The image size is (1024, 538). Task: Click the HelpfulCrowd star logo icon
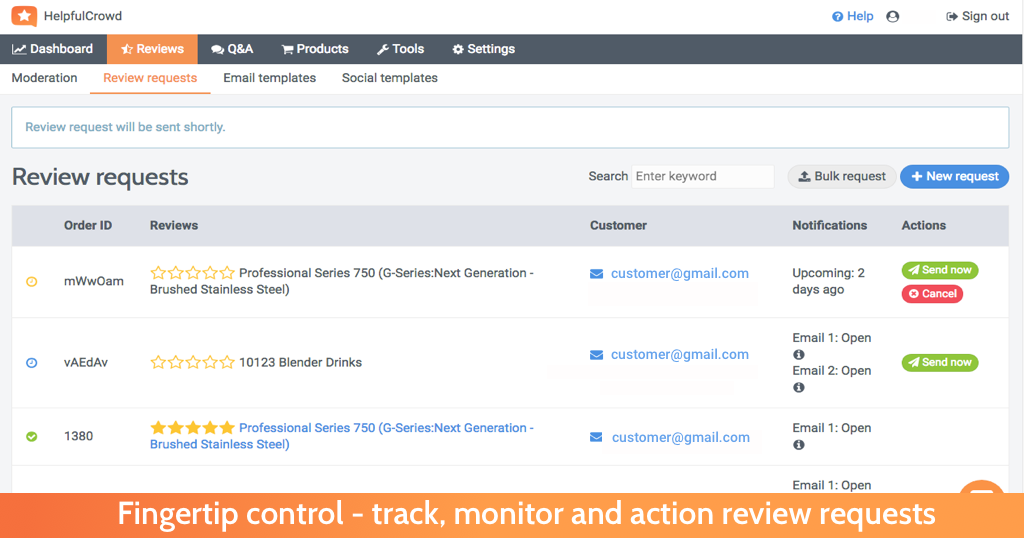[x=24, y=16]
